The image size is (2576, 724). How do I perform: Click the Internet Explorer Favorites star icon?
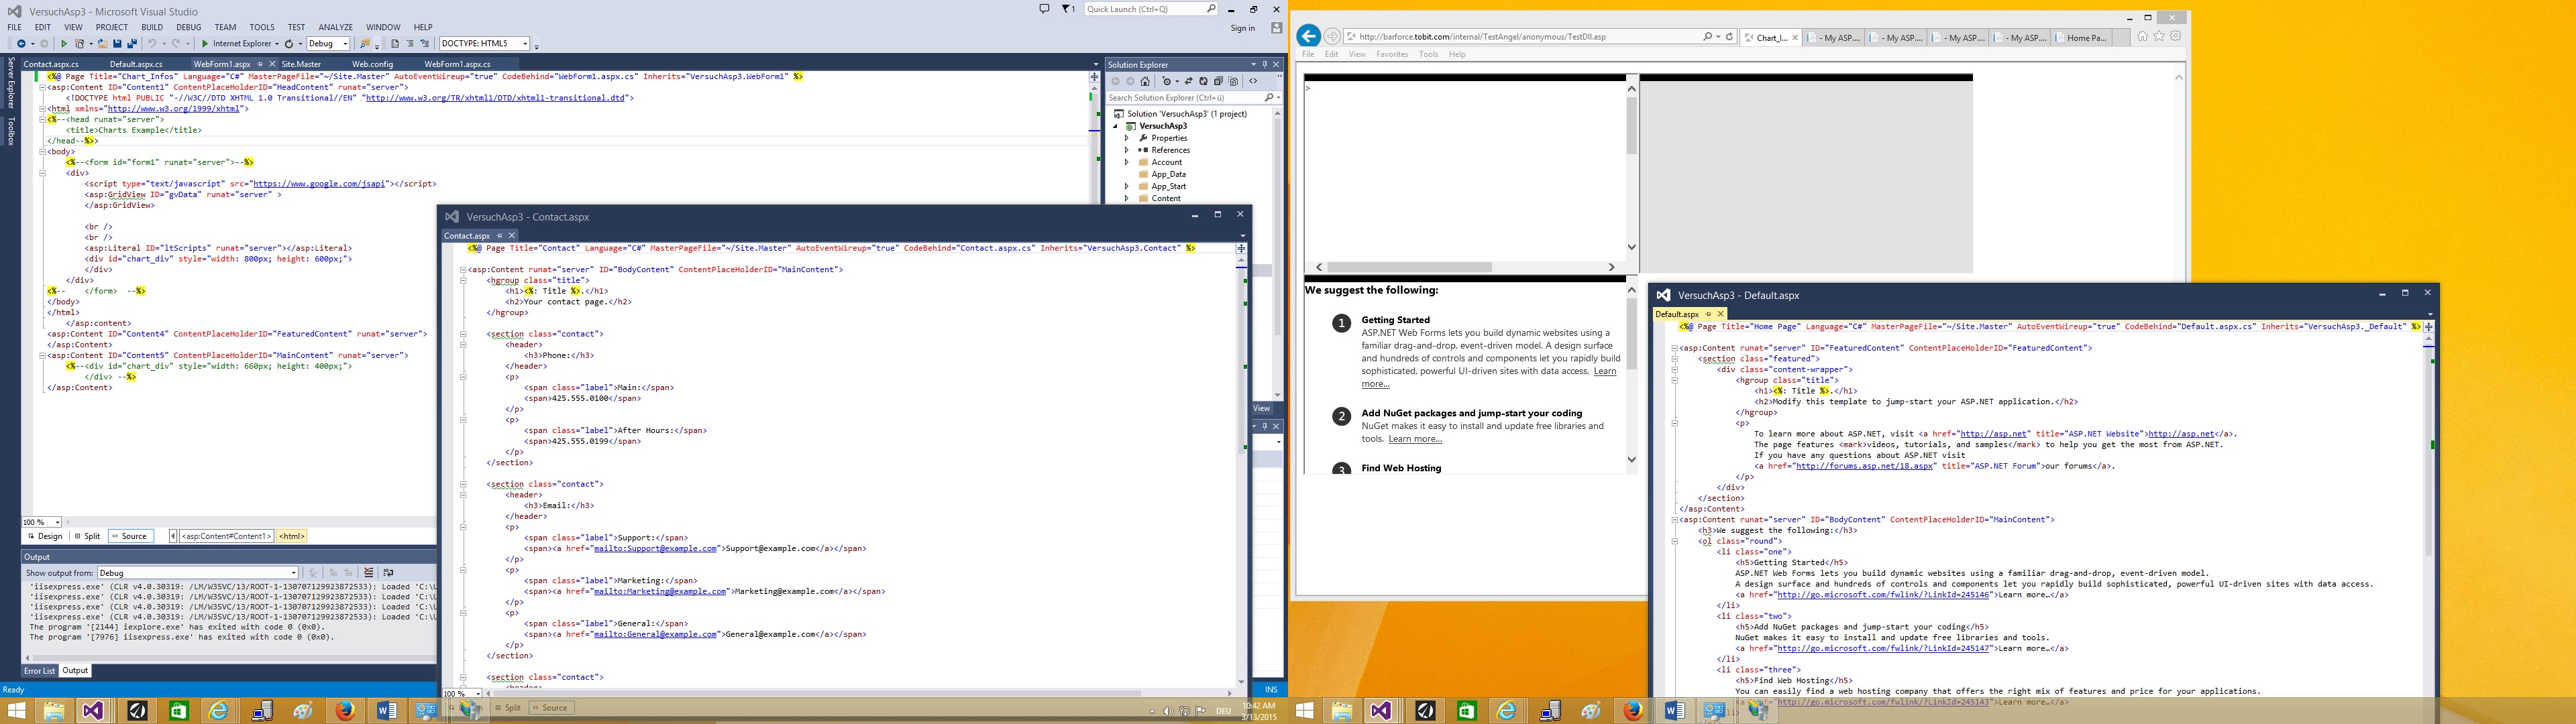2159,37
